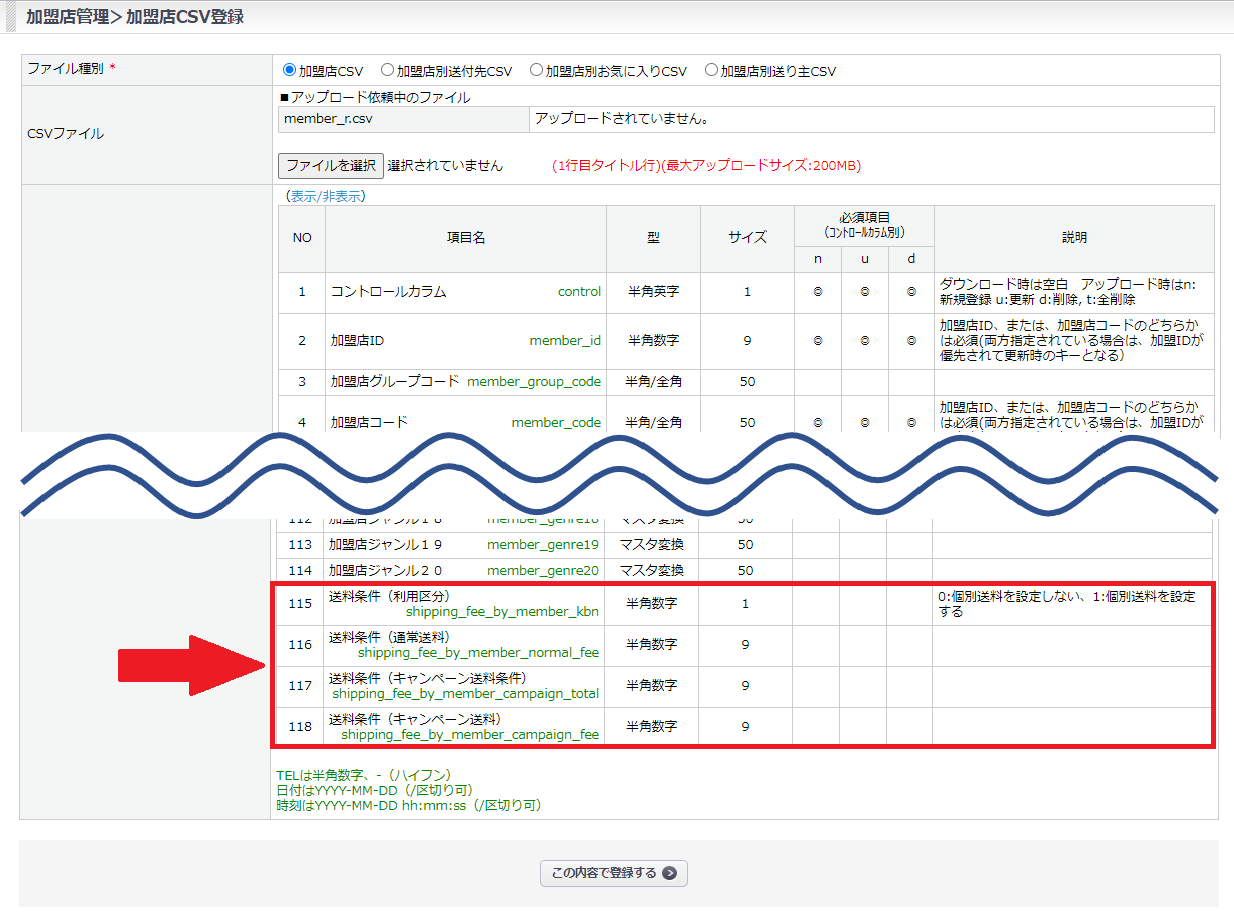Click the アップロードされていません status field
This screenshot has width=1234, height=915.
871,119
